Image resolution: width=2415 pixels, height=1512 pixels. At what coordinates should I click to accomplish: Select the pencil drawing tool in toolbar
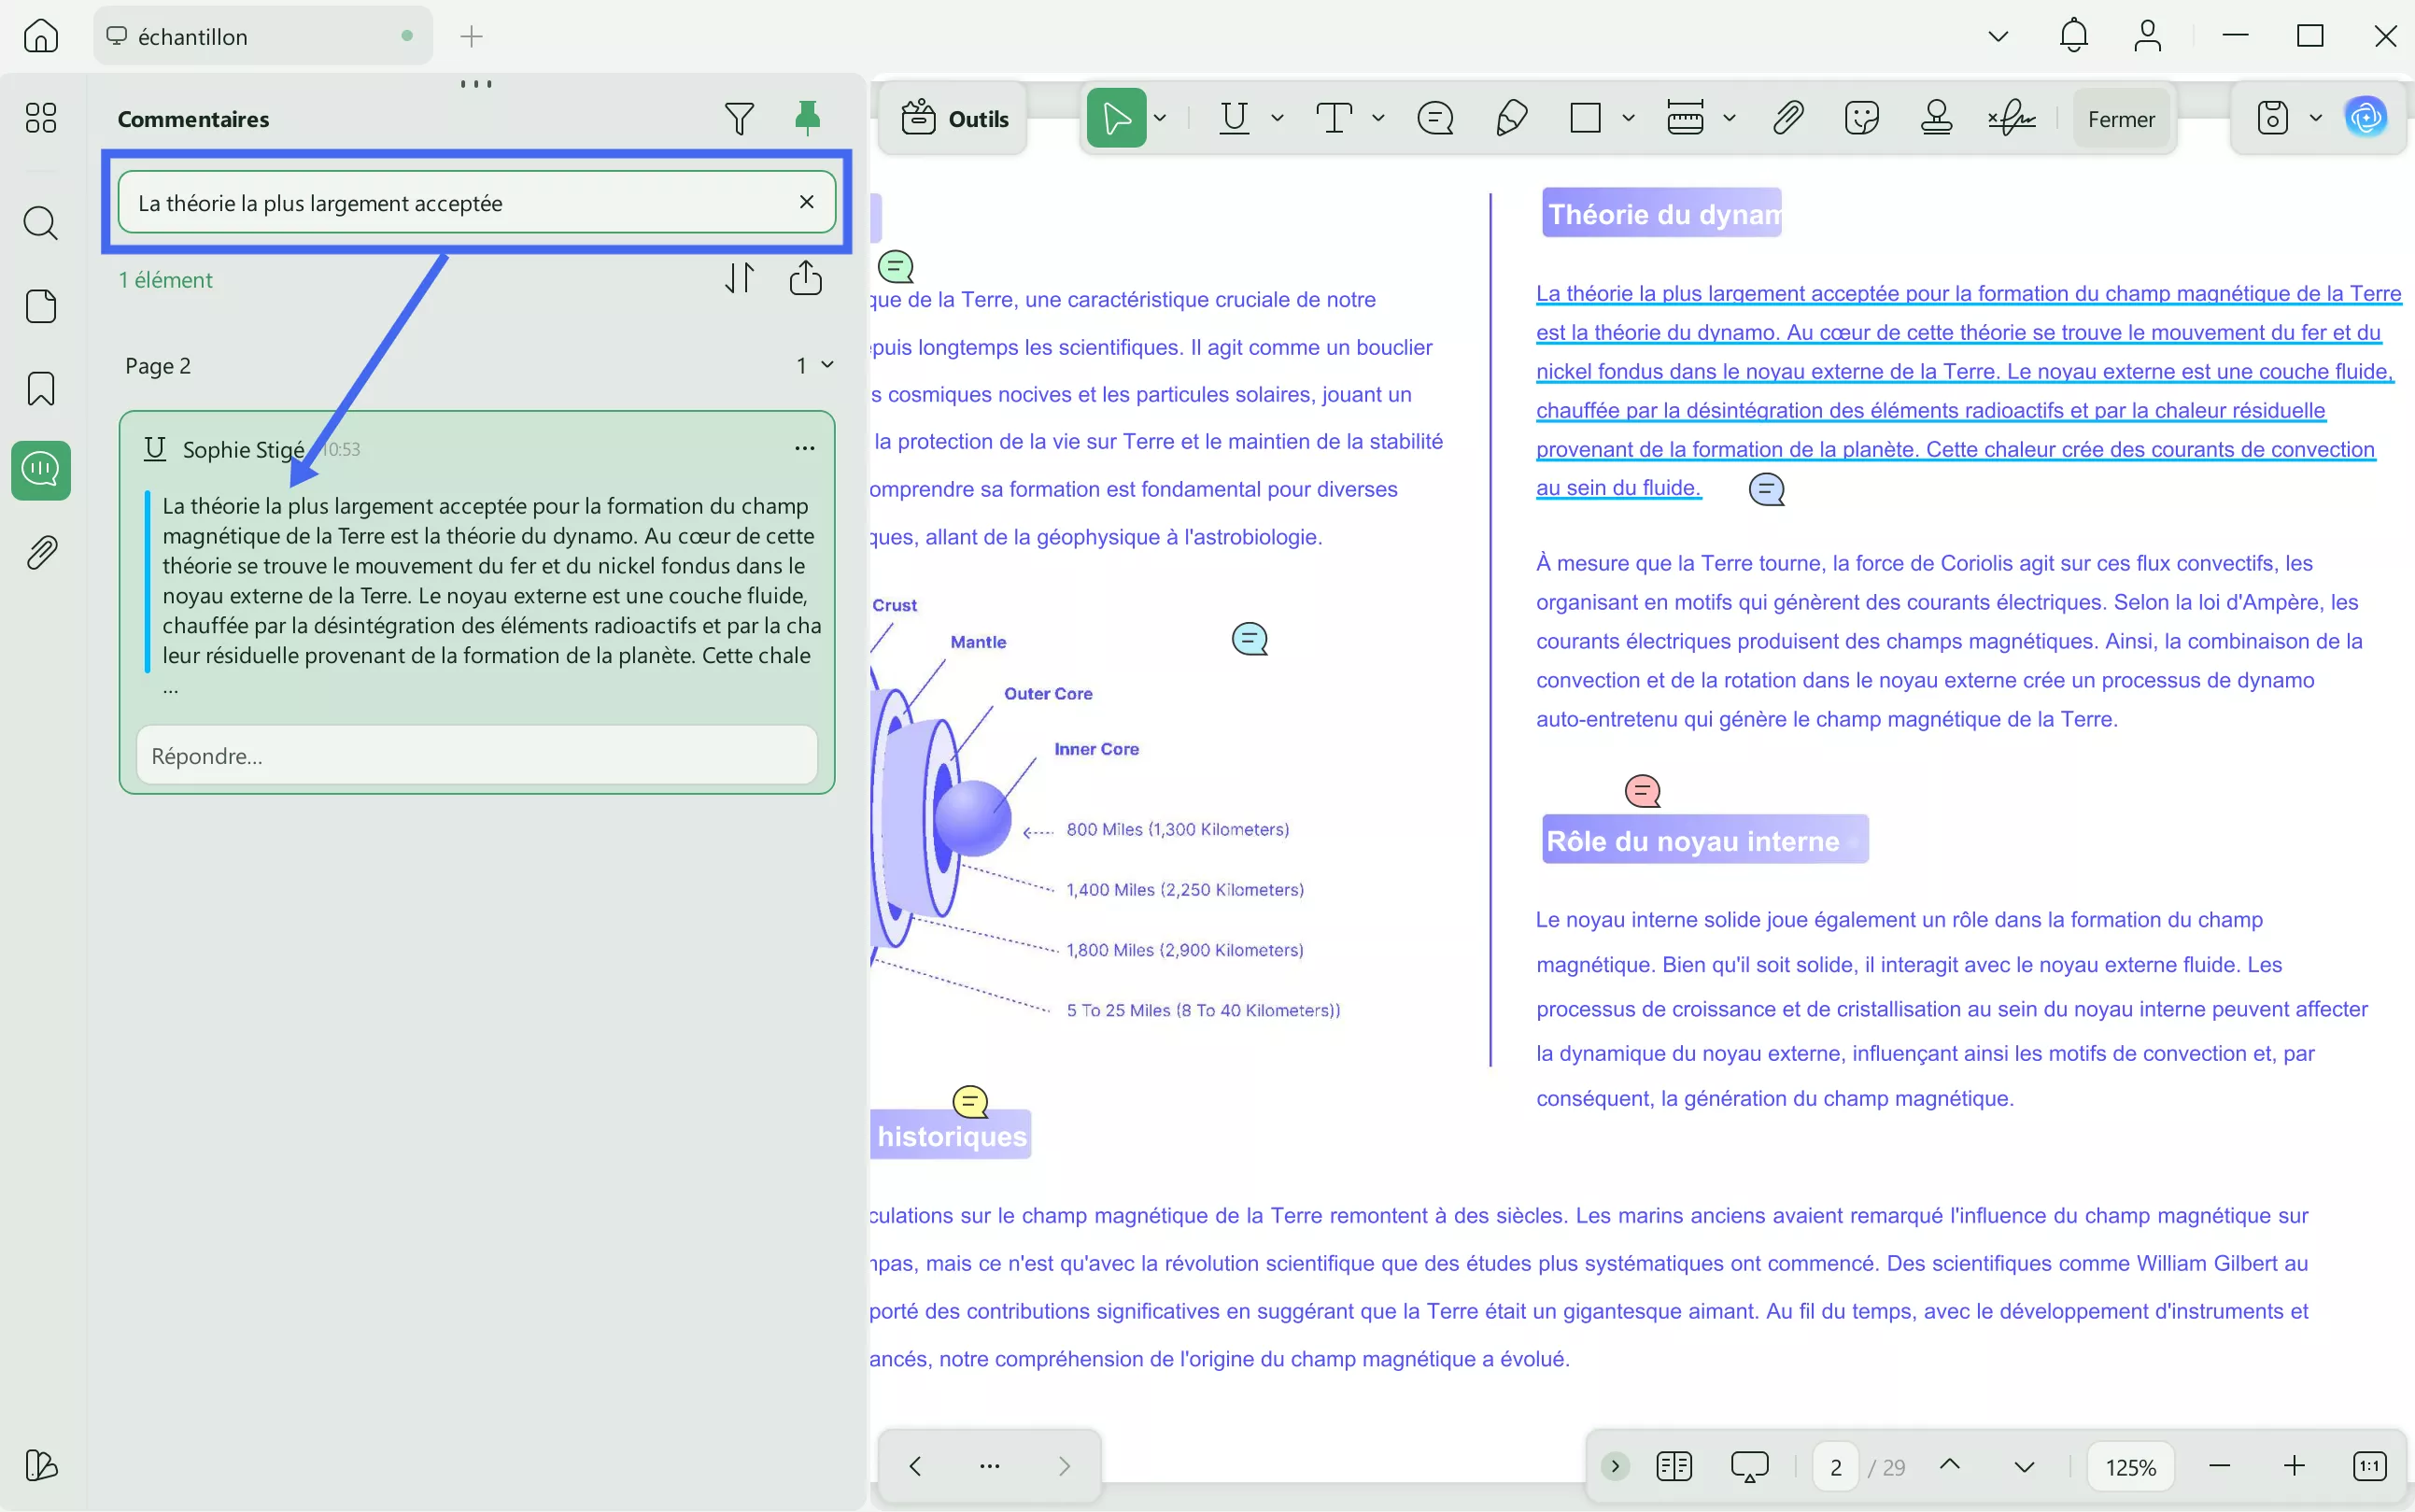pos(1511,118)
